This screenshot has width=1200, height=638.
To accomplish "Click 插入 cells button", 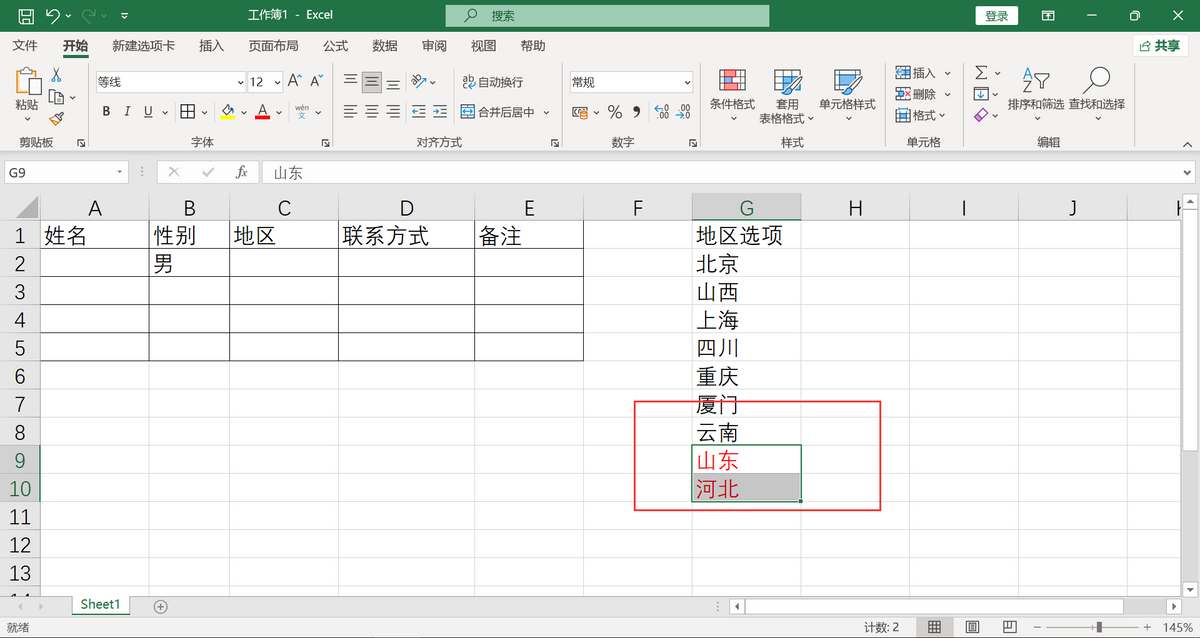I will coord(916,73).
